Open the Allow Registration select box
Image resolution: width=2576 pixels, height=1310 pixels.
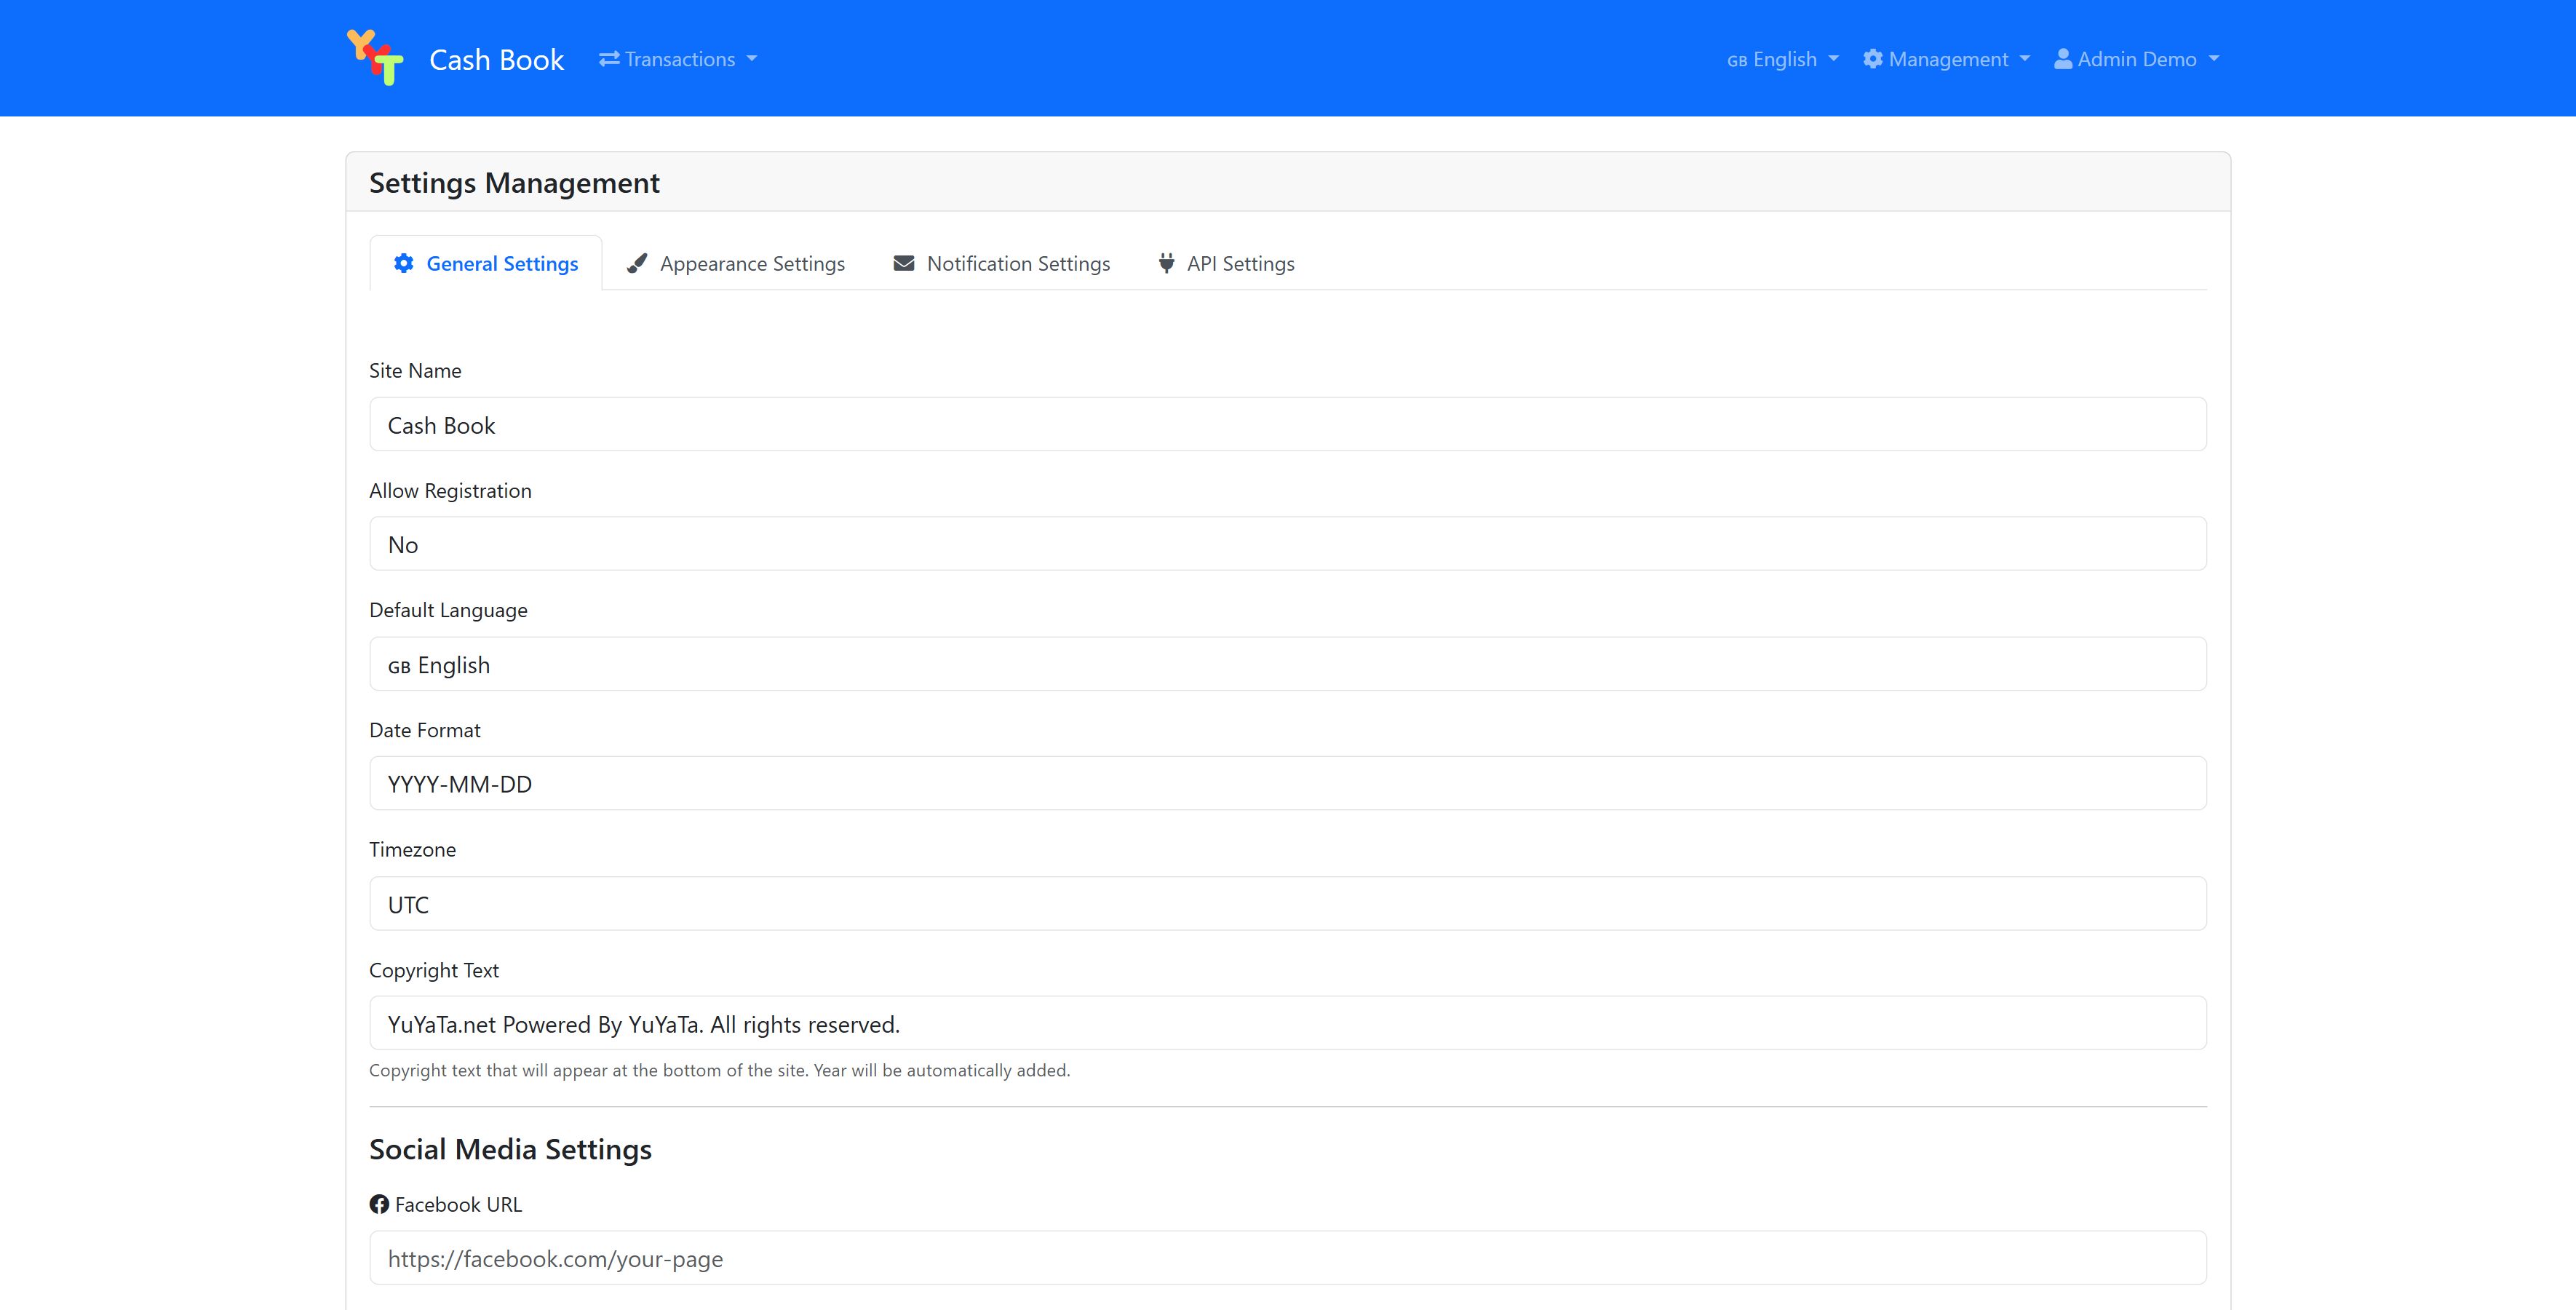[1287, 544]
